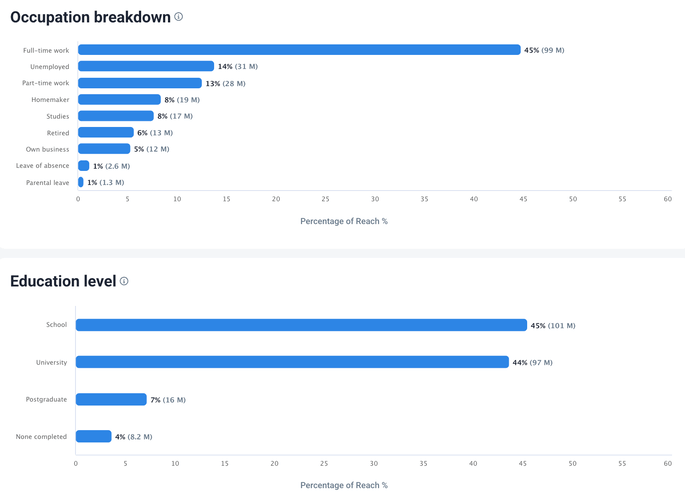
Task: Click the 45% (101 M) School value label
Action: [553, 325]
